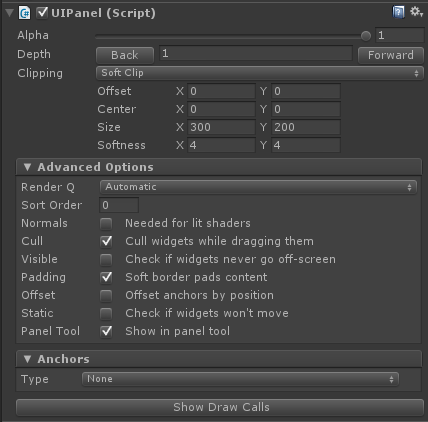Click the 'Show in panel tool' text

click(177, 331)
